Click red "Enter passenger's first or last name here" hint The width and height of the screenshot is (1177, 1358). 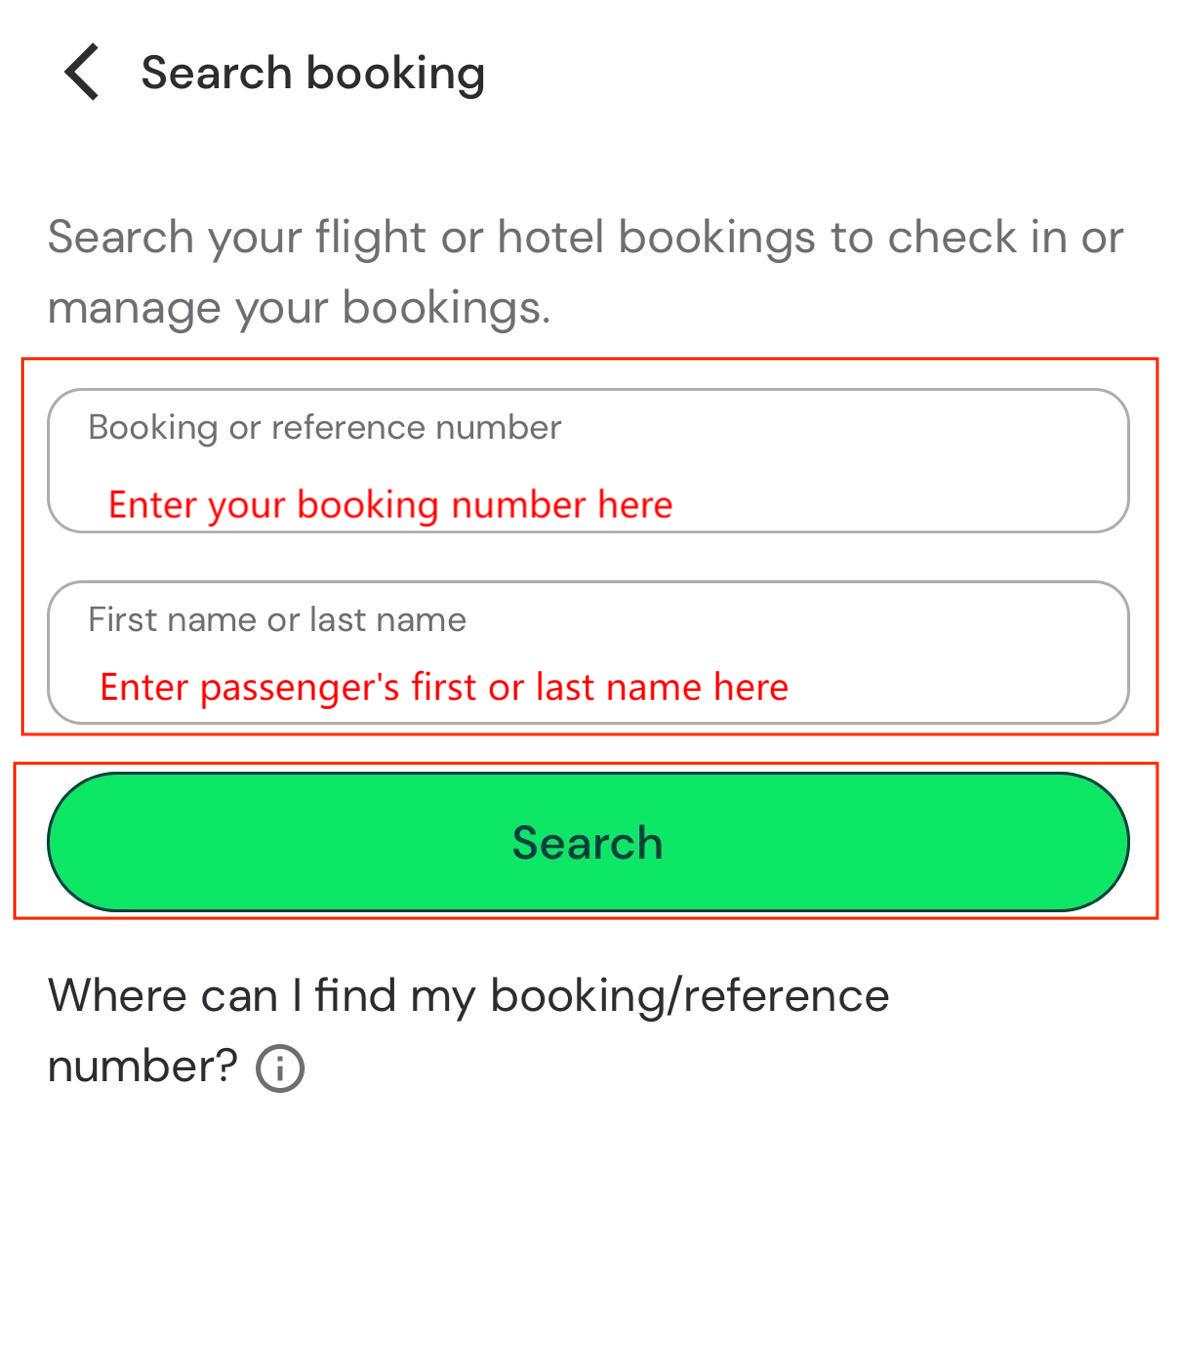pos(444,688)
